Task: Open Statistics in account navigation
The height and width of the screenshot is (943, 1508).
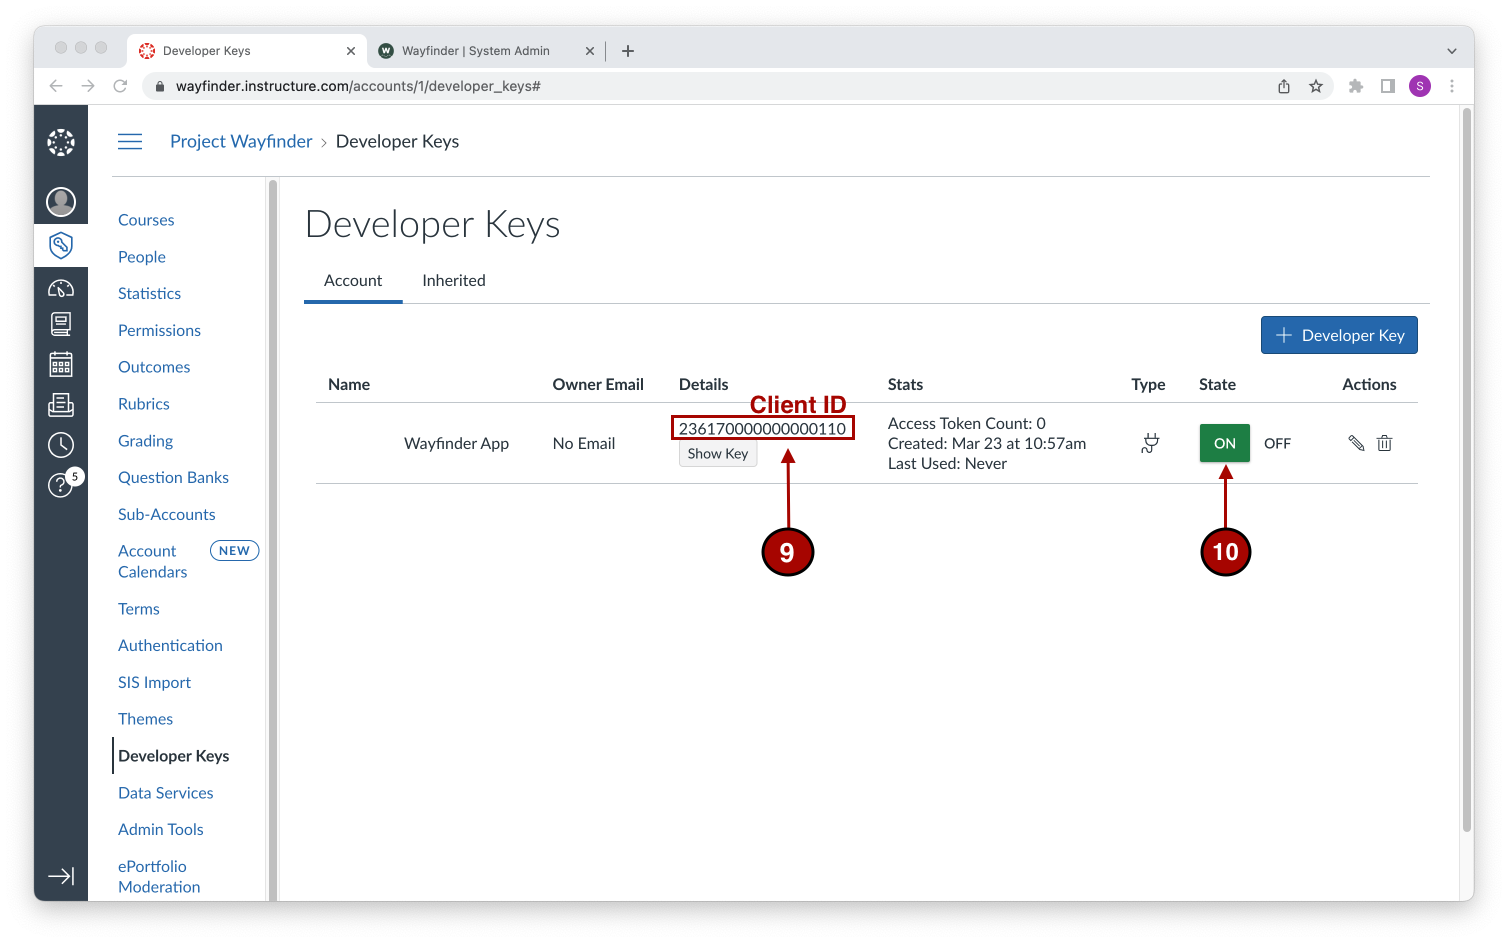Action: 150,294
